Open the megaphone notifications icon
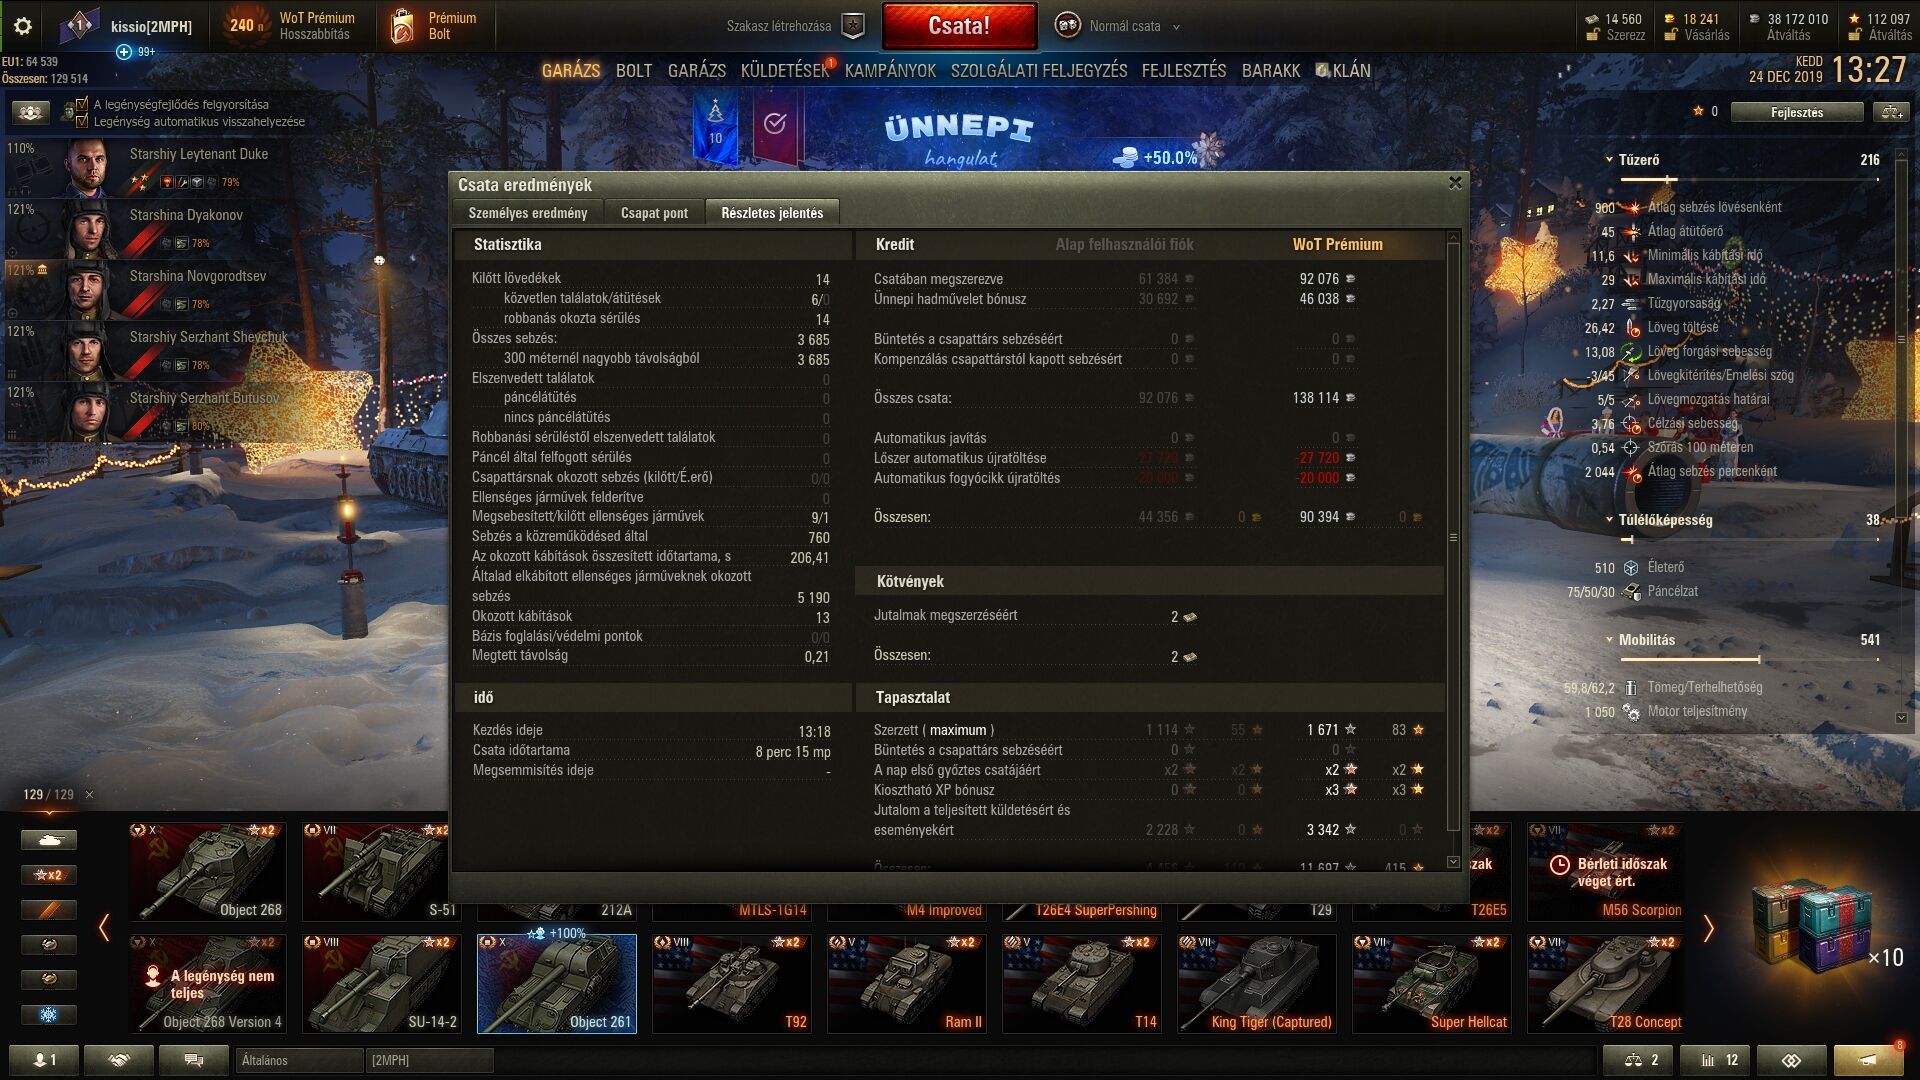Image resolution: width=1920 pixels, height=1080 pixels. 1867,1060
